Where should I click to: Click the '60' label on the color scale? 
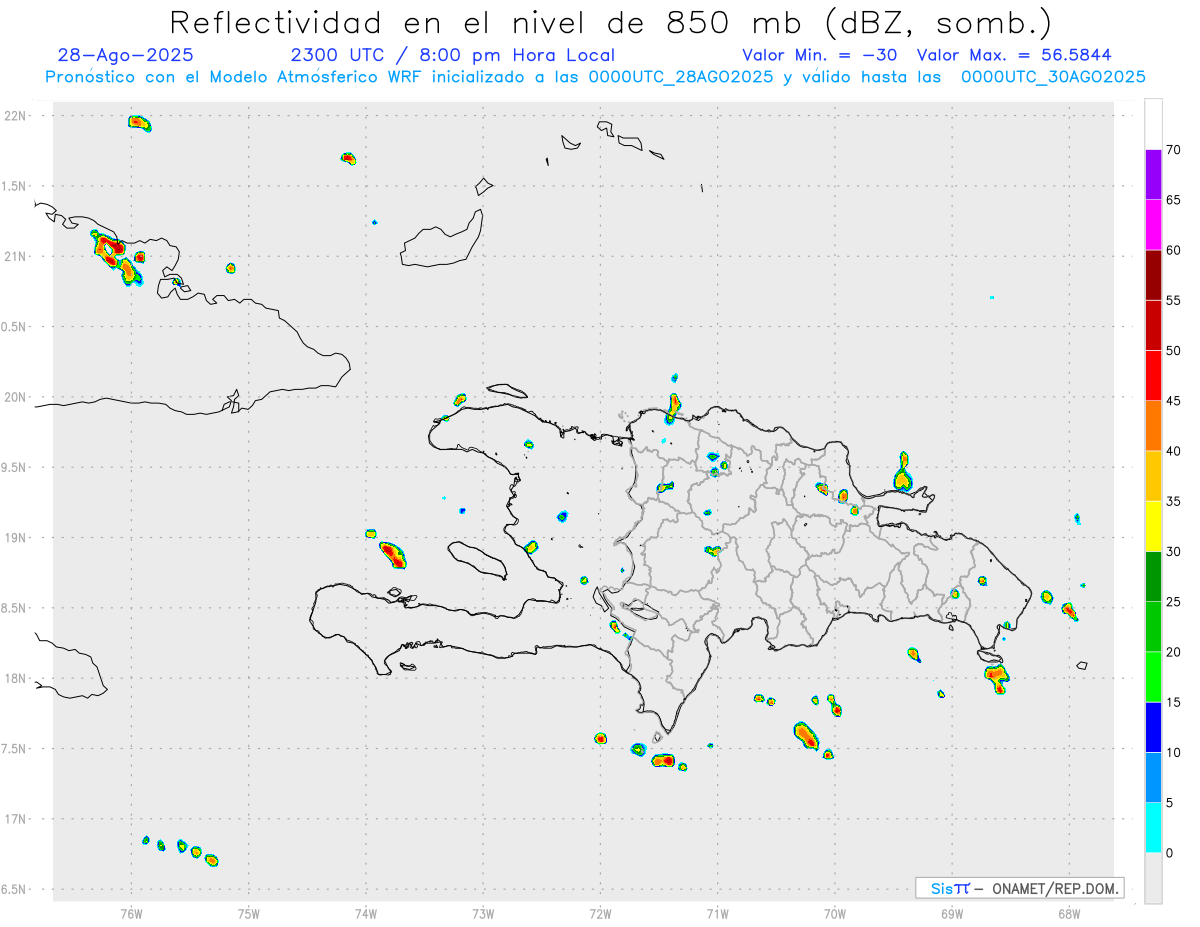coord(1173,250)
